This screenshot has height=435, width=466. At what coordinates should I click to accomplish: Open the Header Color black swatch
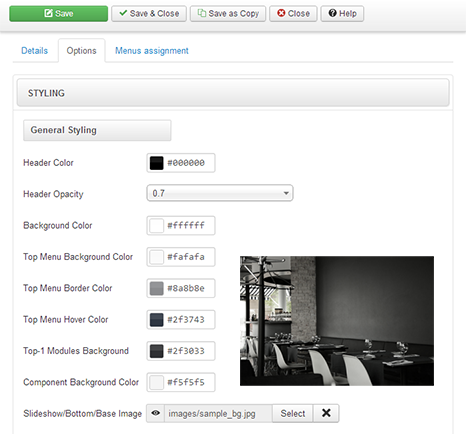coord(156,163)
